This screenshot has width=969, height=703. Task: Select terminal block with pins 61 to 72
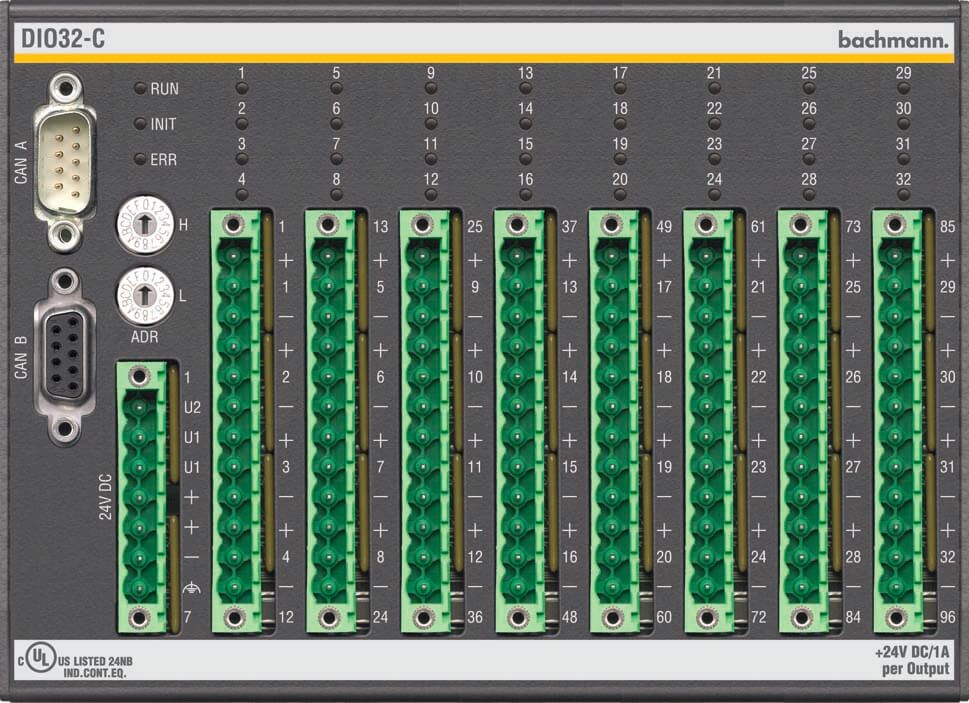(x=709, y=421)
